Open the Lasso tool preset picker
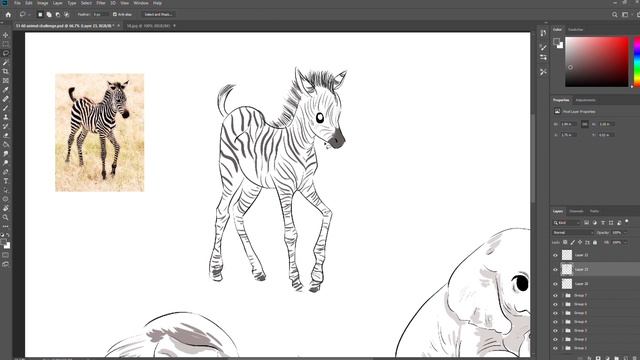 point(24,14)
